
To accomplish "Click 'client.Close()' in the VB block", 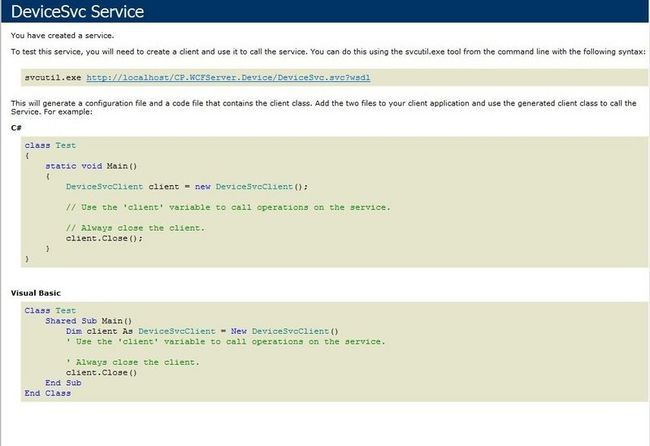I will tap(102, 373).
